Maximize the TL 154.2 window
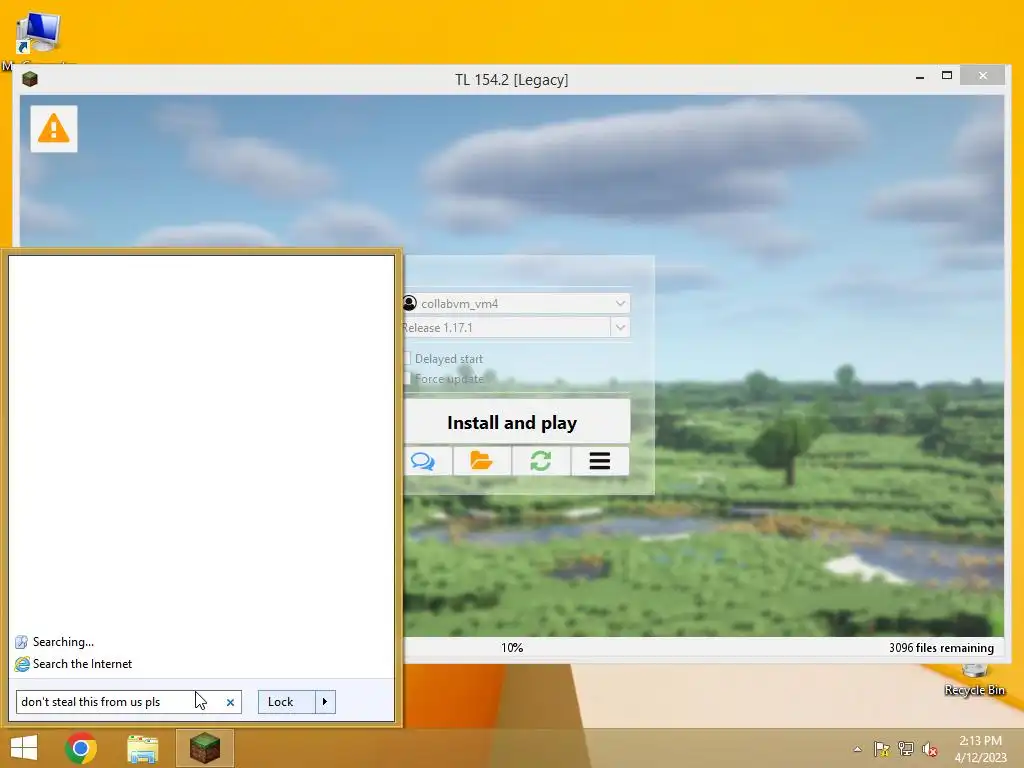Screen dimensions: 1024x768 [x=947, y=76]
